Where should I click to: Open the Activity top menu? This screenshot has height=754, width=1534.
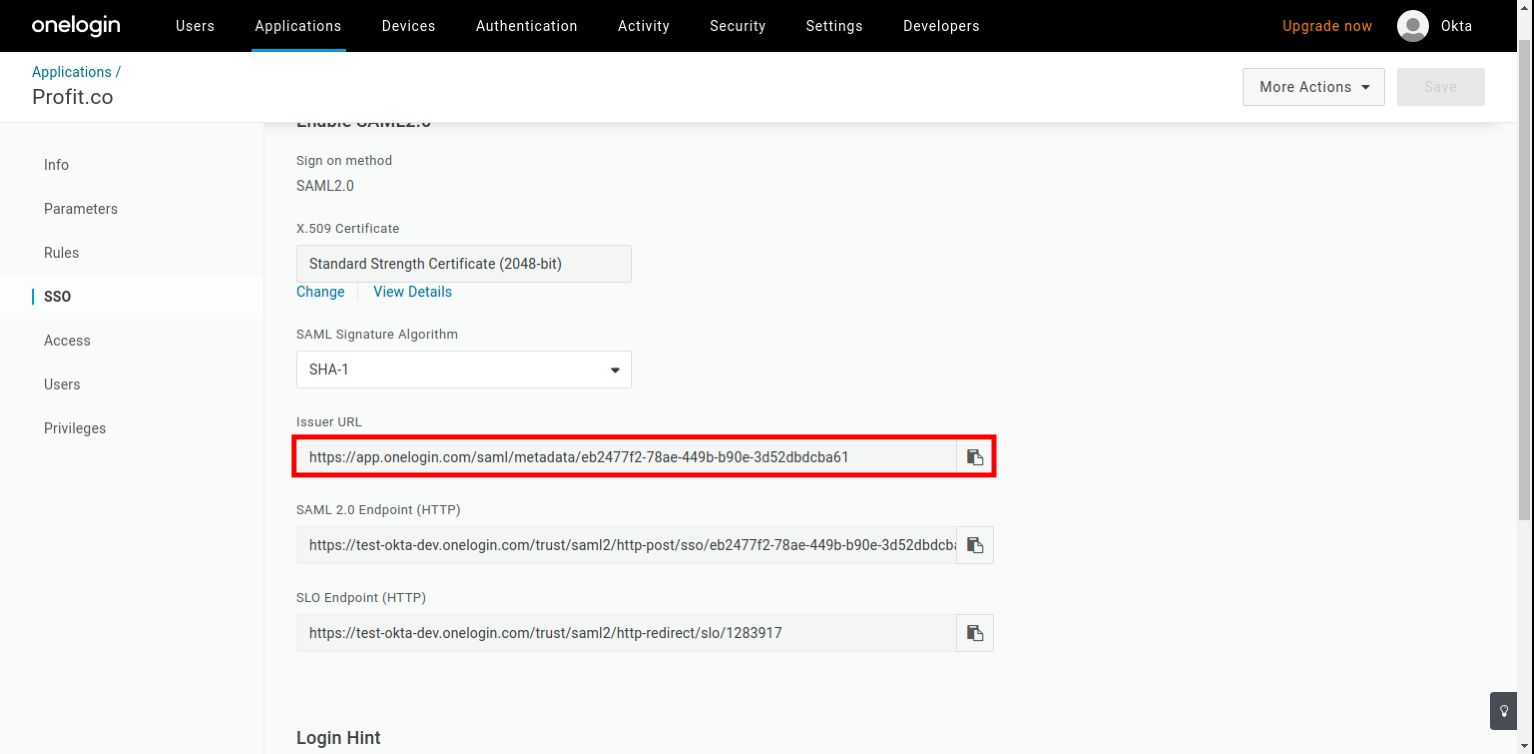[643, 26]
